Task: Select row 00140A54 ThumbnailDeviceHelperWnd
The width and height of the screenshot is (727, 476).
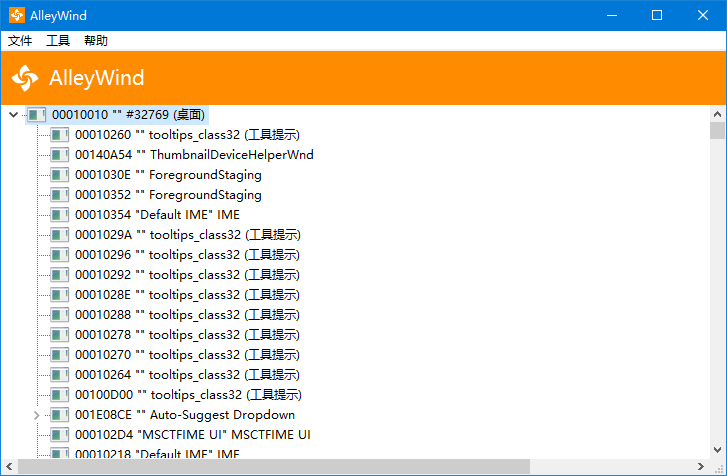Action: coord(194,155)
